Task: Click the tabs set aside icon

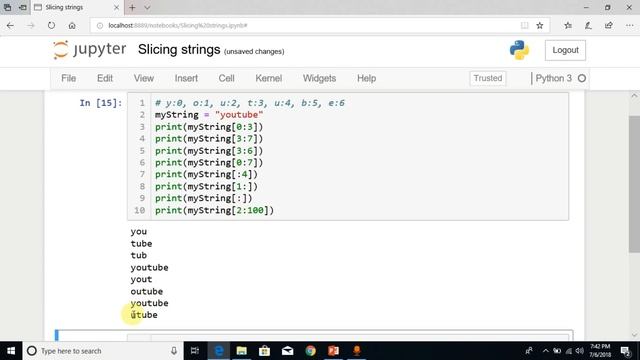Action: click(x=7, y=7)
